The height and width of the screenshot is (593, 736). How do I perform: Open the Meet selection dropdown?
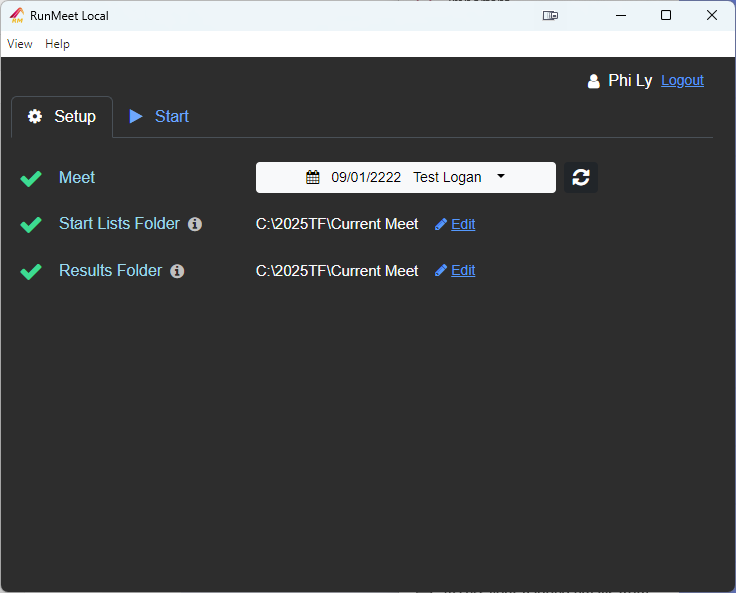click(x=406, y=177)
